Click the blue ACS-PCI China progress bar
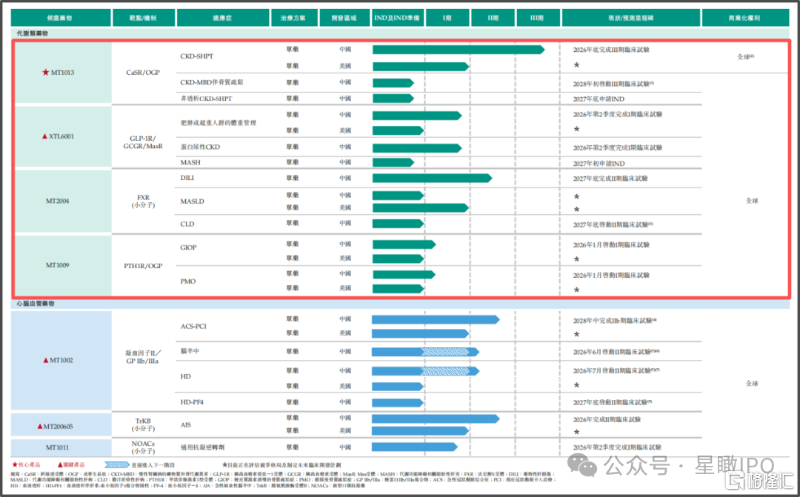The image size is (800, 497). 436,319
